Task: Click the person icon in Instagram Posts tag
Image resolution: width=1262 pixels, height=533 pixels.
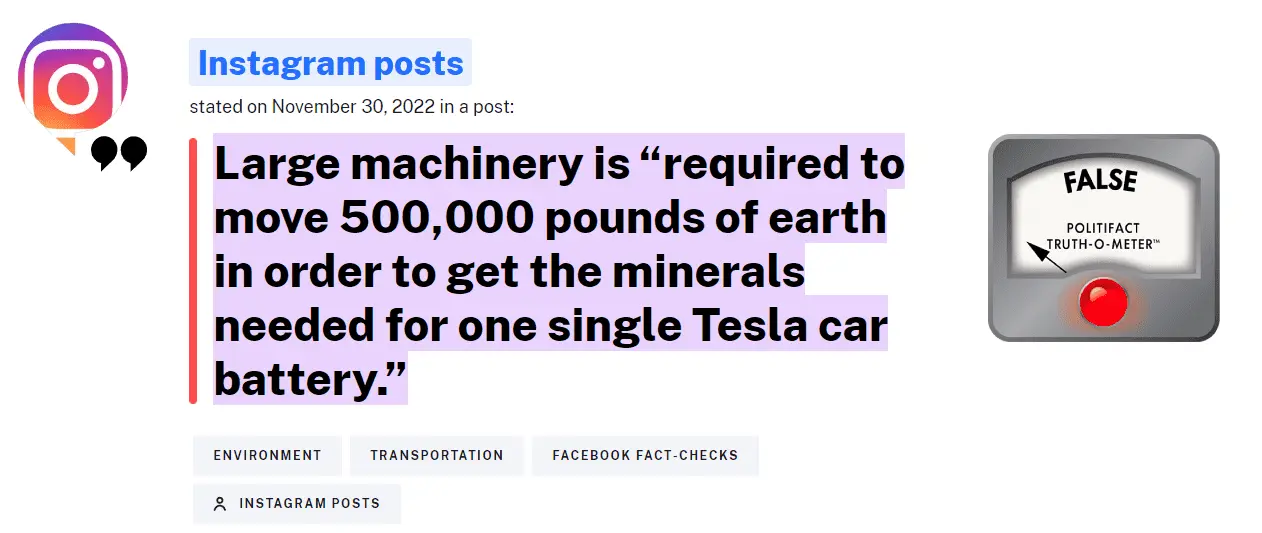Action: [220, 504]
